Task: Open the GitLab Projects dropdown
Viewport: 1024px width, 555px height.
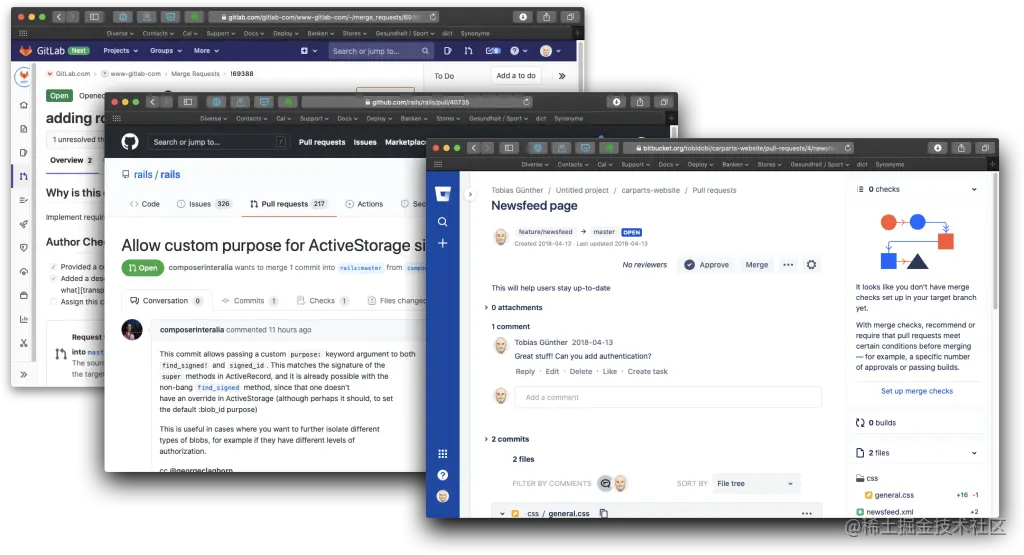Action: pyautogui.click(x=121, y=50)
